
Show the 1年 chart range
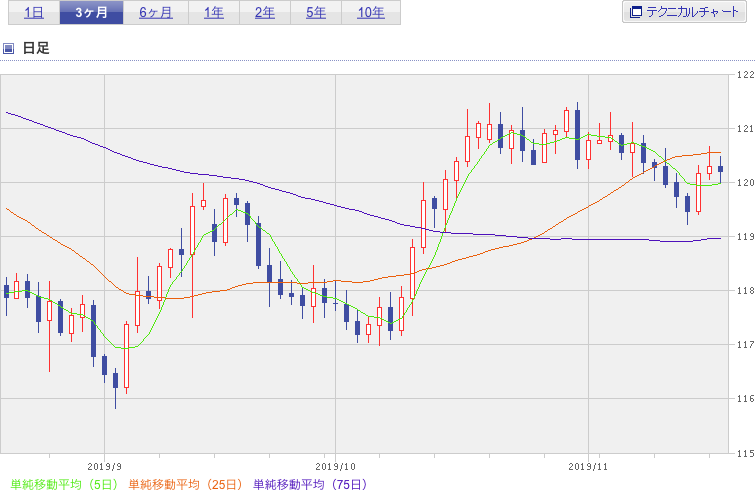pos(214,13)
